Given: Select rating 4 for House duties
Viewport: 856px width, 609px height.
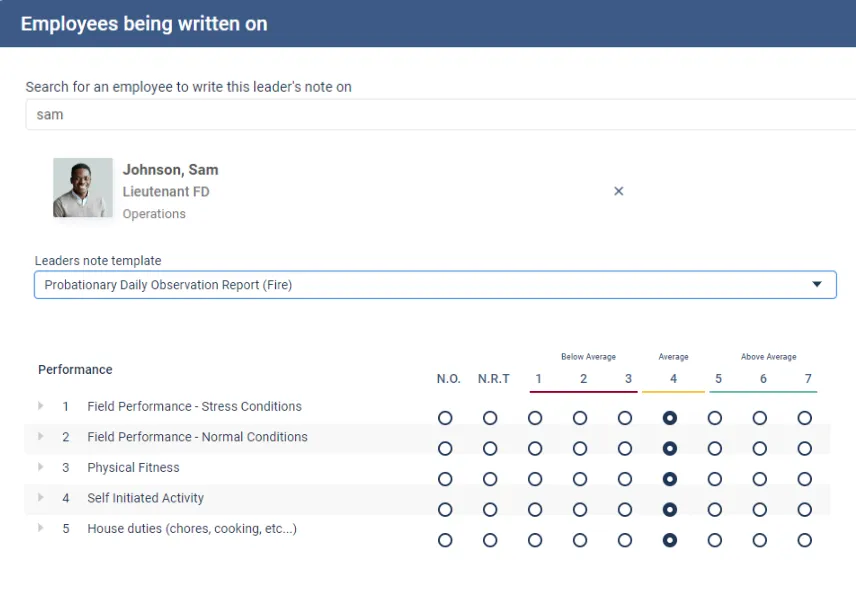Looking at the screenshot, I should coord(670,540).
